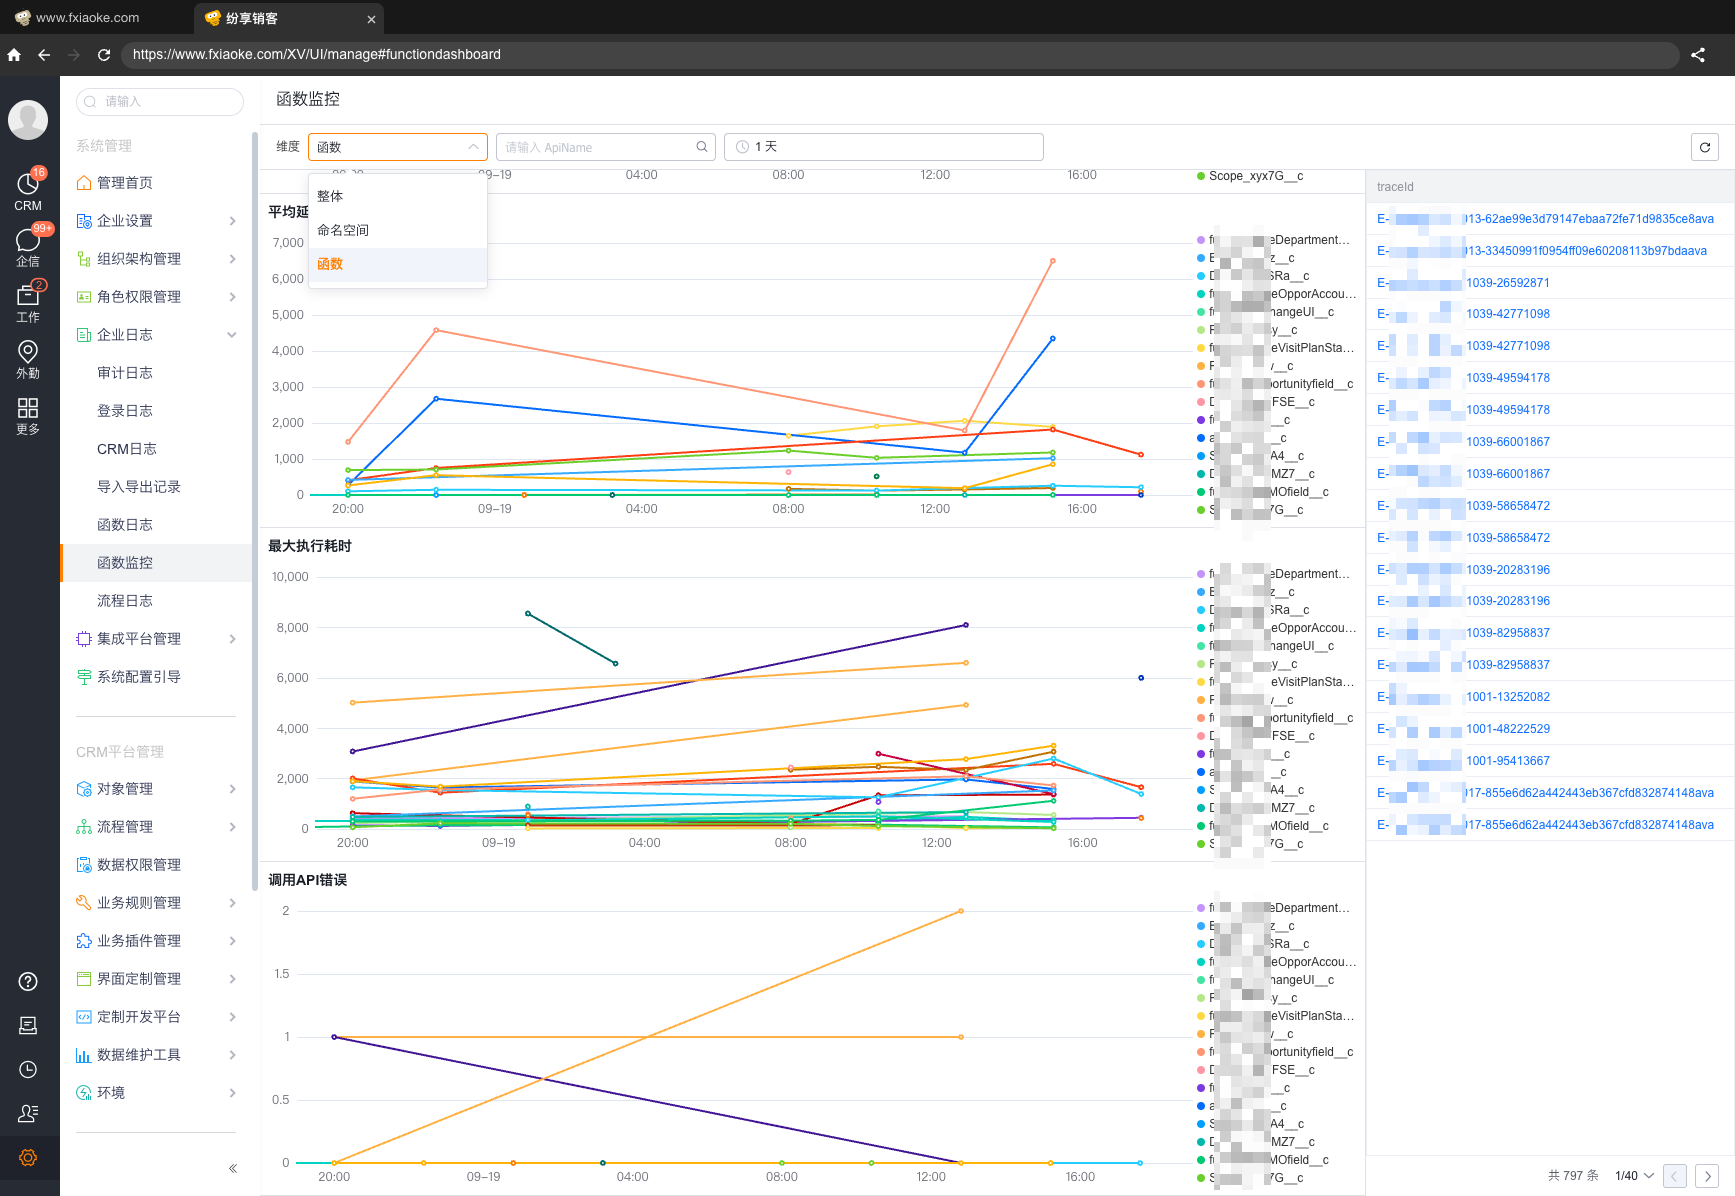
Task: Go back with browser back arrow
Action: [44, 55]
